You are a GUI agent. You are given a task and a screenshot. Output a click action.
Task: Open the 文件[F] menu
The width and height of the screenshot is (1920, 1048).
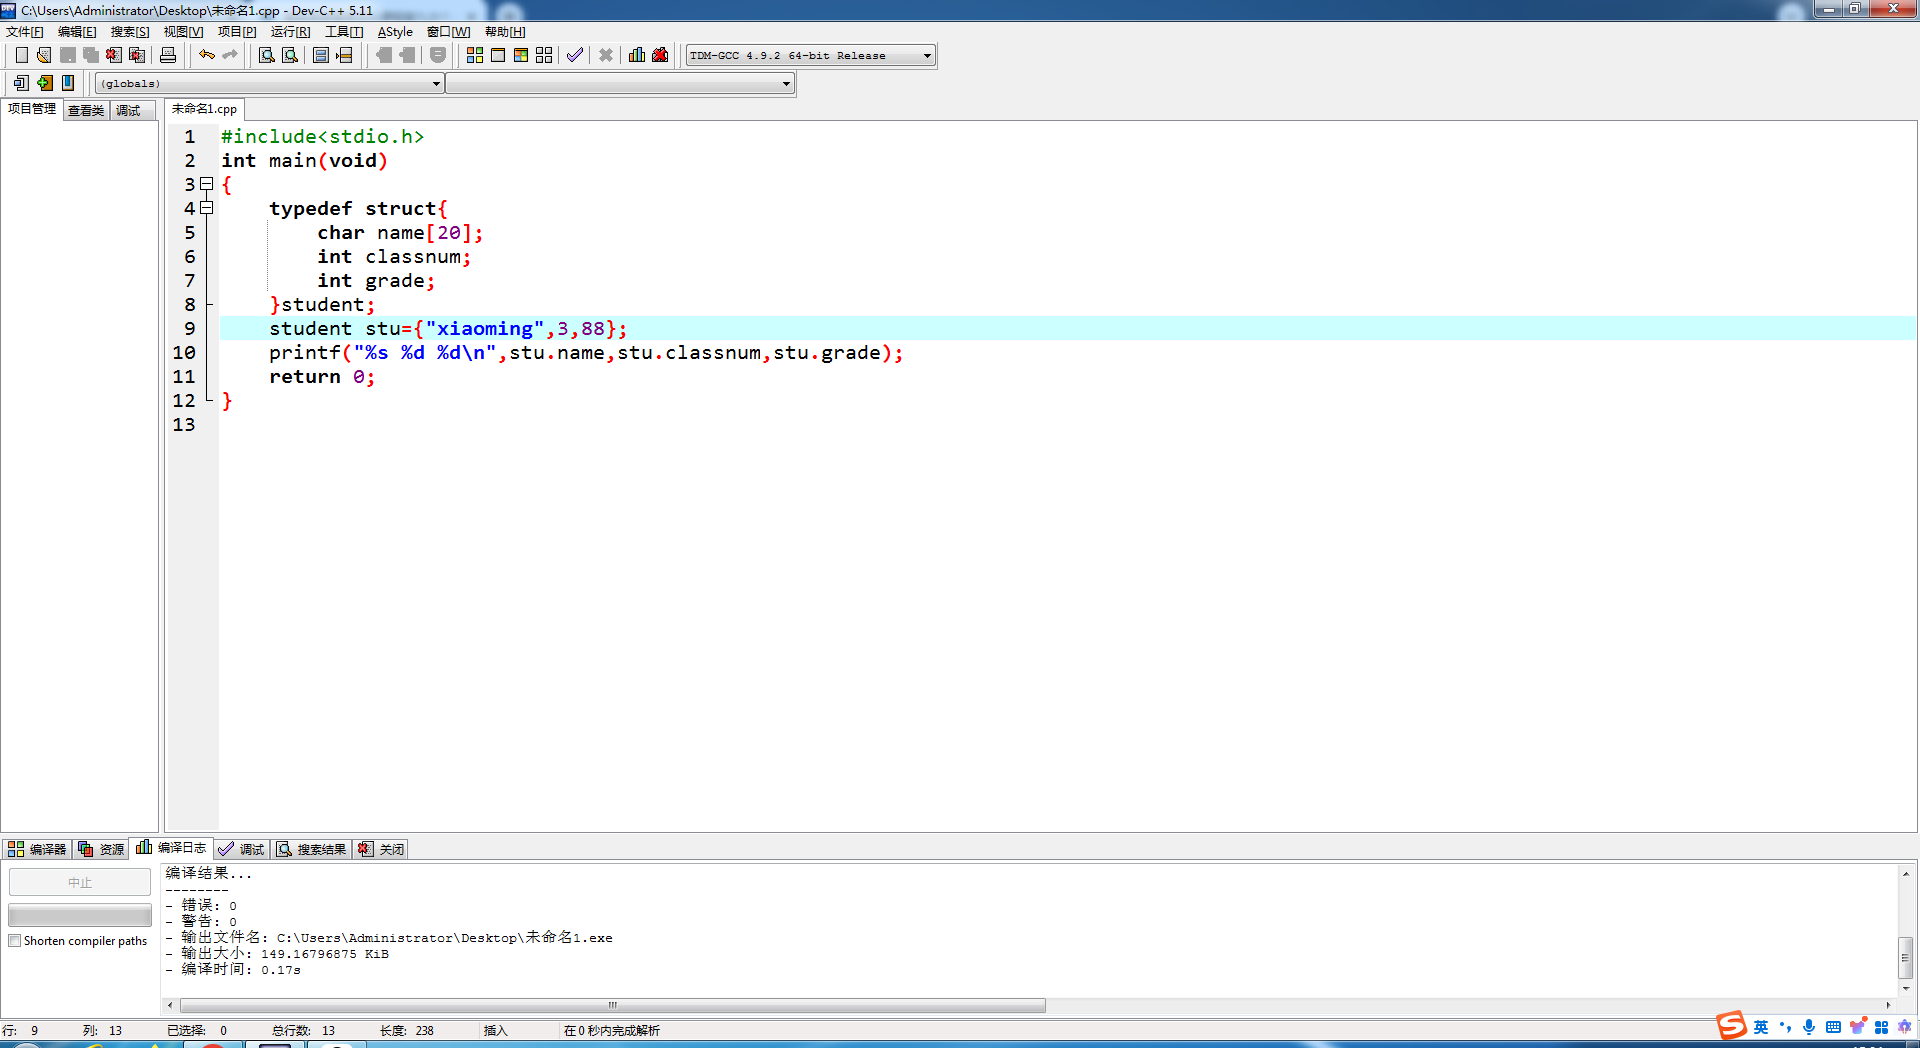pyautogui.click(x=25, y=32)
